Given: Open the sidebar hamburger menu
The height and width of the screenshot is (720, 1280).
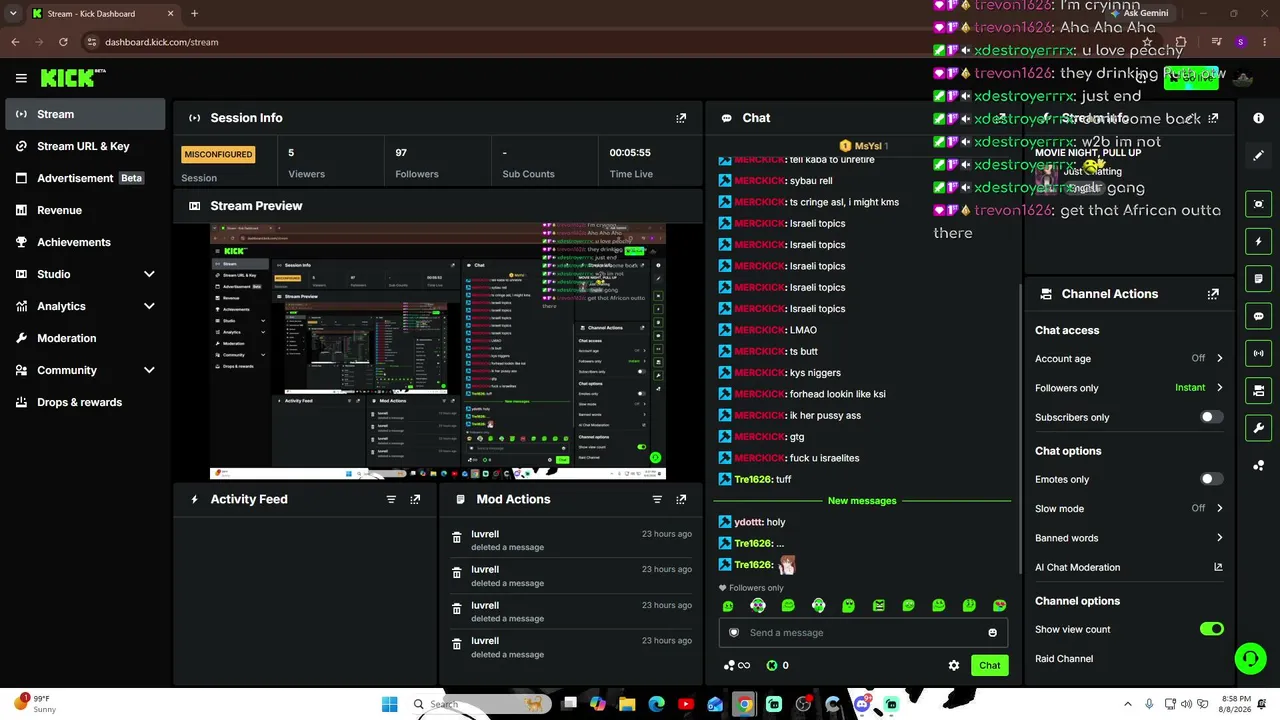Looking at the screenshot, I should point(21,78).
